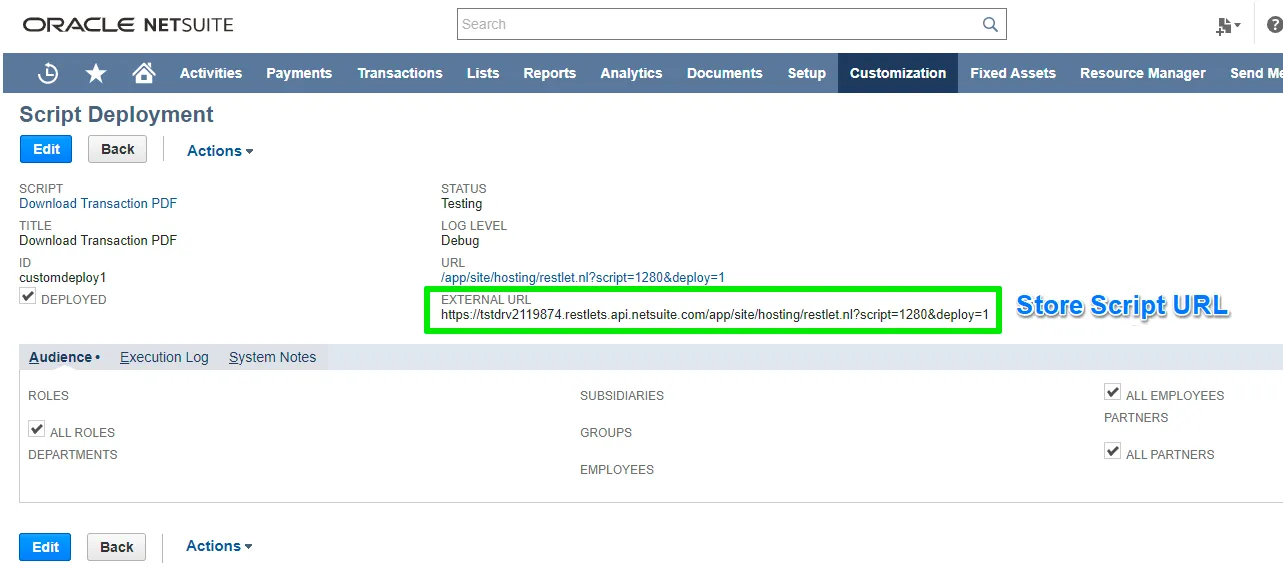Click into the global Search field

pyautogui.click(x=720, y=24)
